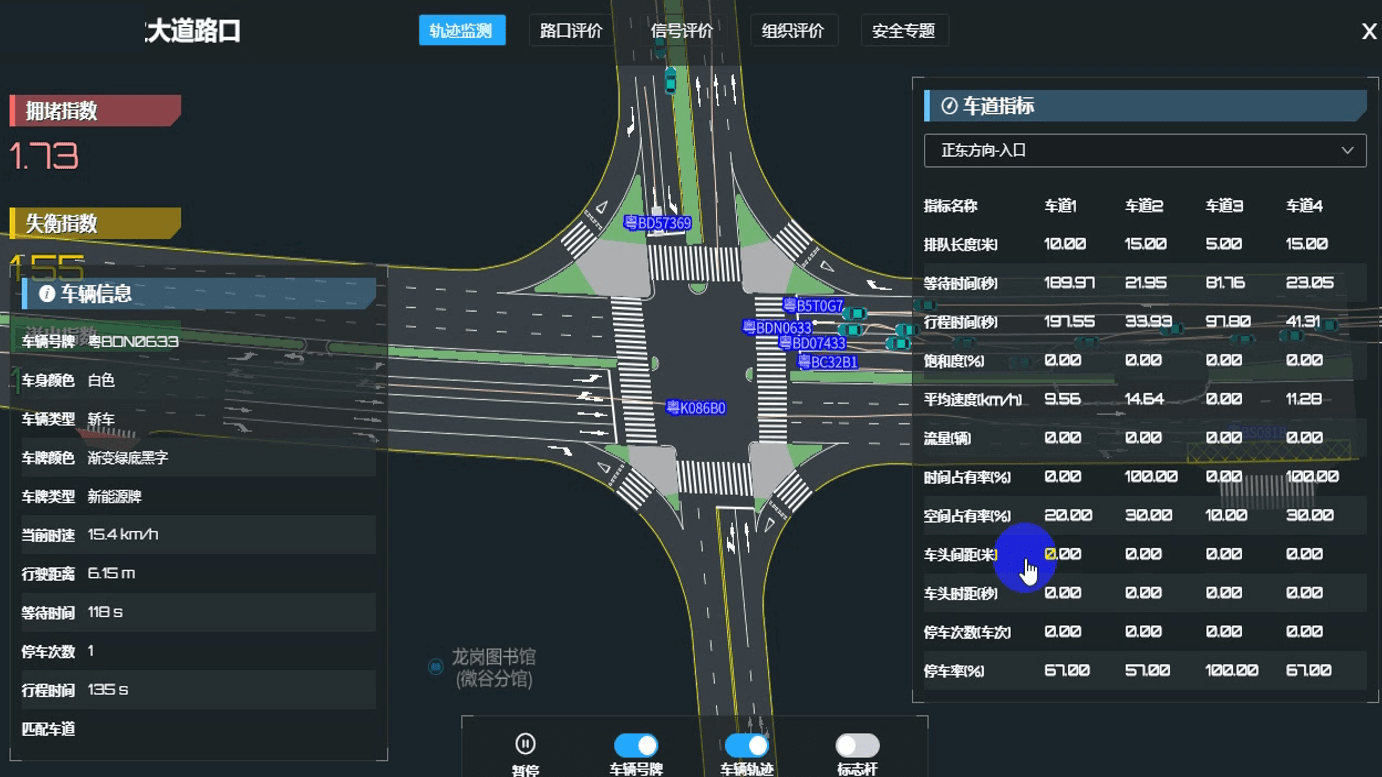Click the 拥堵指数 header

click(x=95, y=111)
